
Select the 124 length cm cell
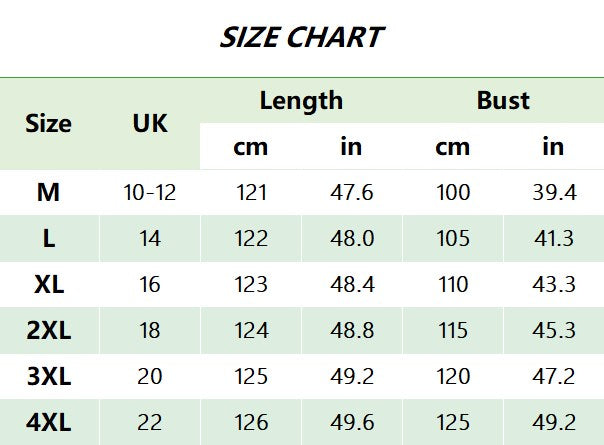pyautogui.click(x=251, y=331)
